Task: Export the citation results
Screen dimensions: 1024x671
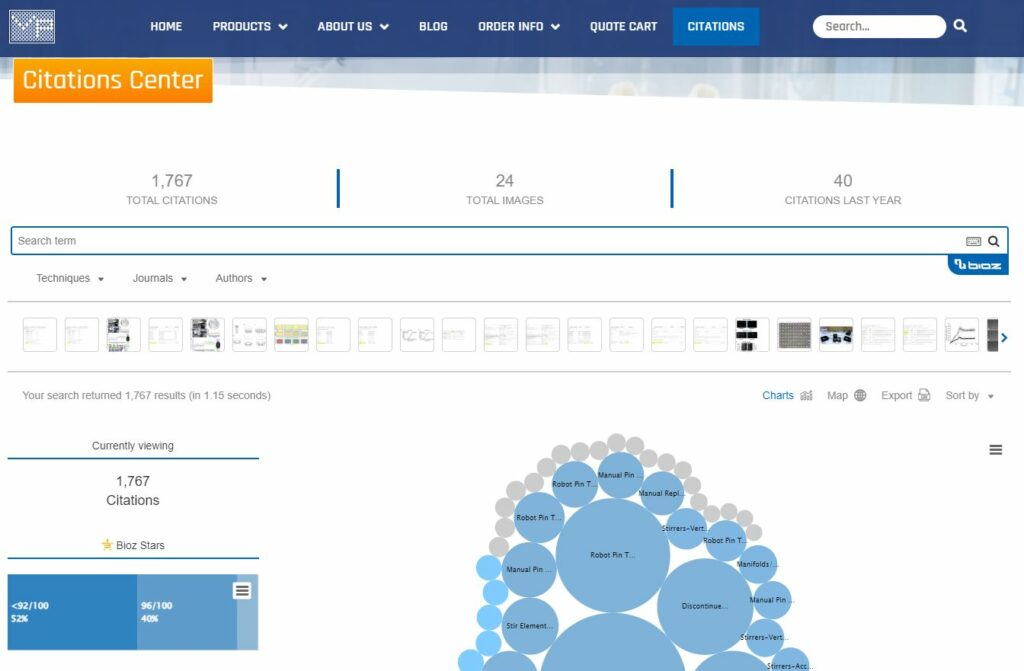Action: [x=905, y=396]
